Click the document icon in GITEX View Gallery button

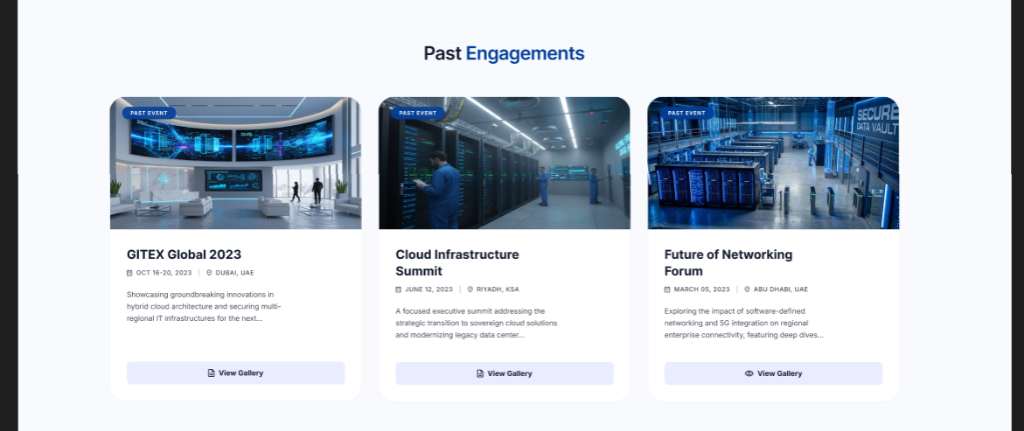[211, 373]
